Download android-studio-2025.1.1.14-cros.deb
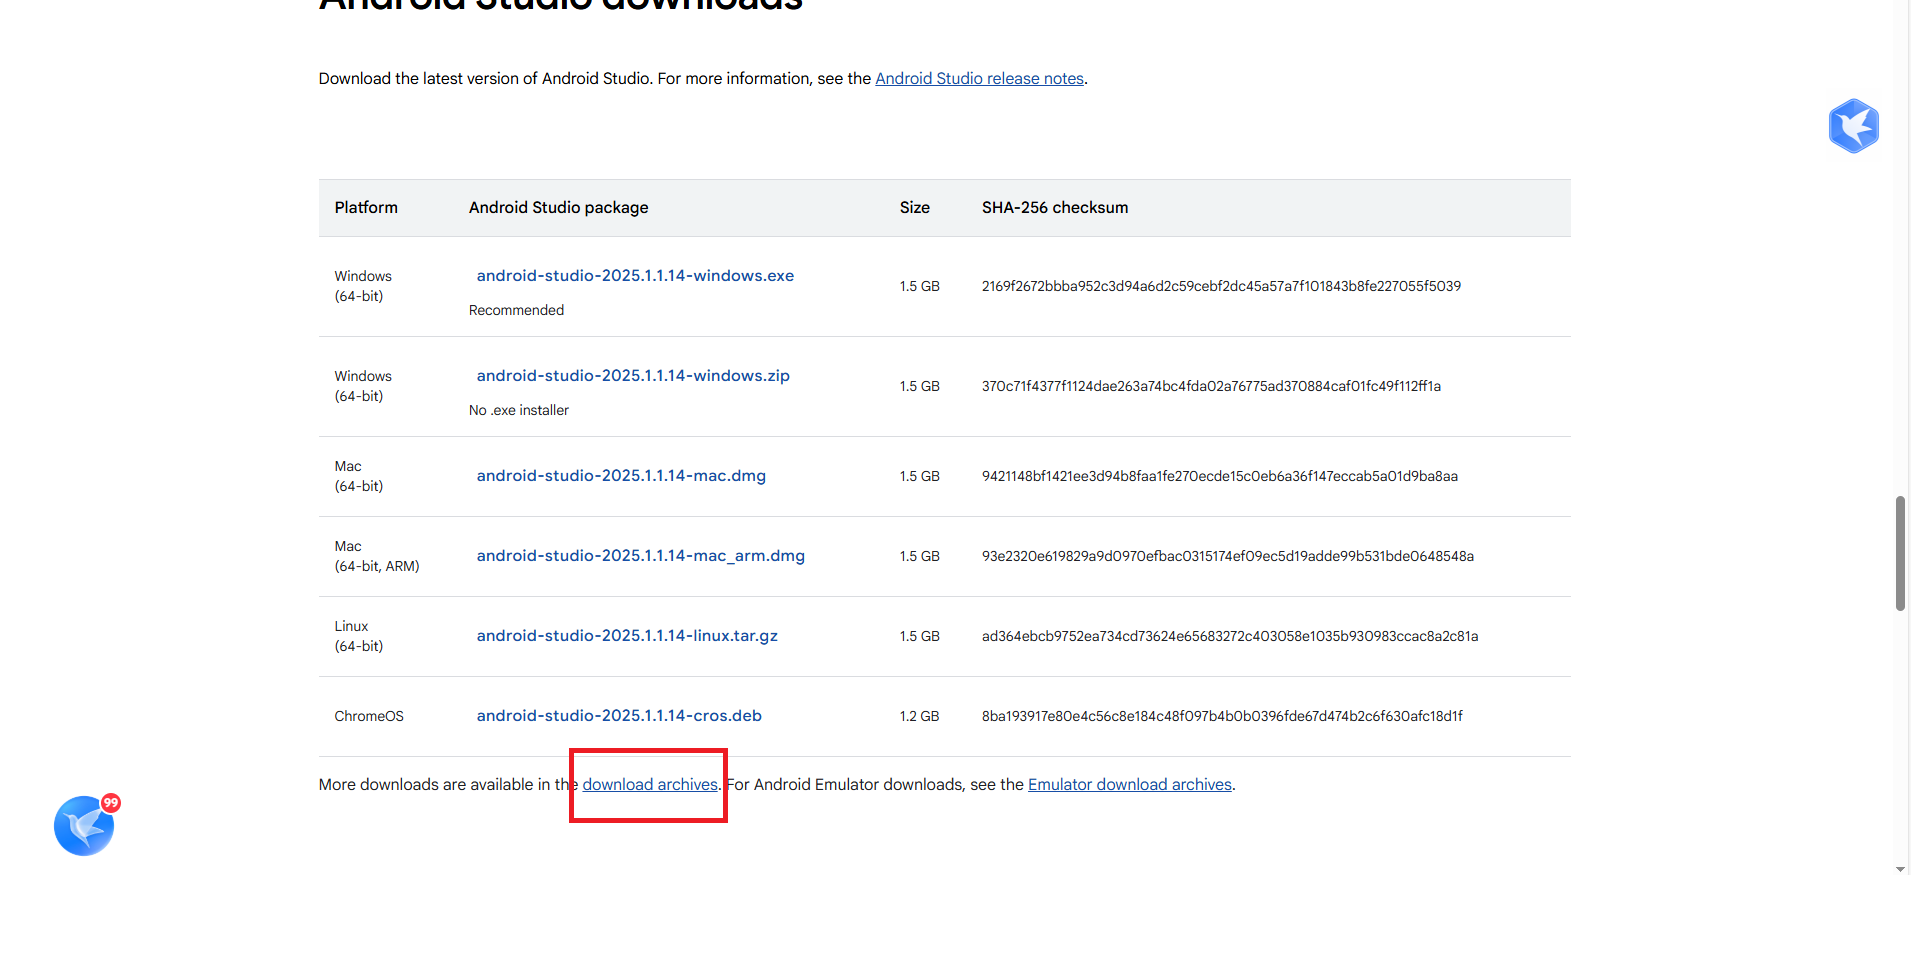 pyautogui.click(x=619, y=716)
